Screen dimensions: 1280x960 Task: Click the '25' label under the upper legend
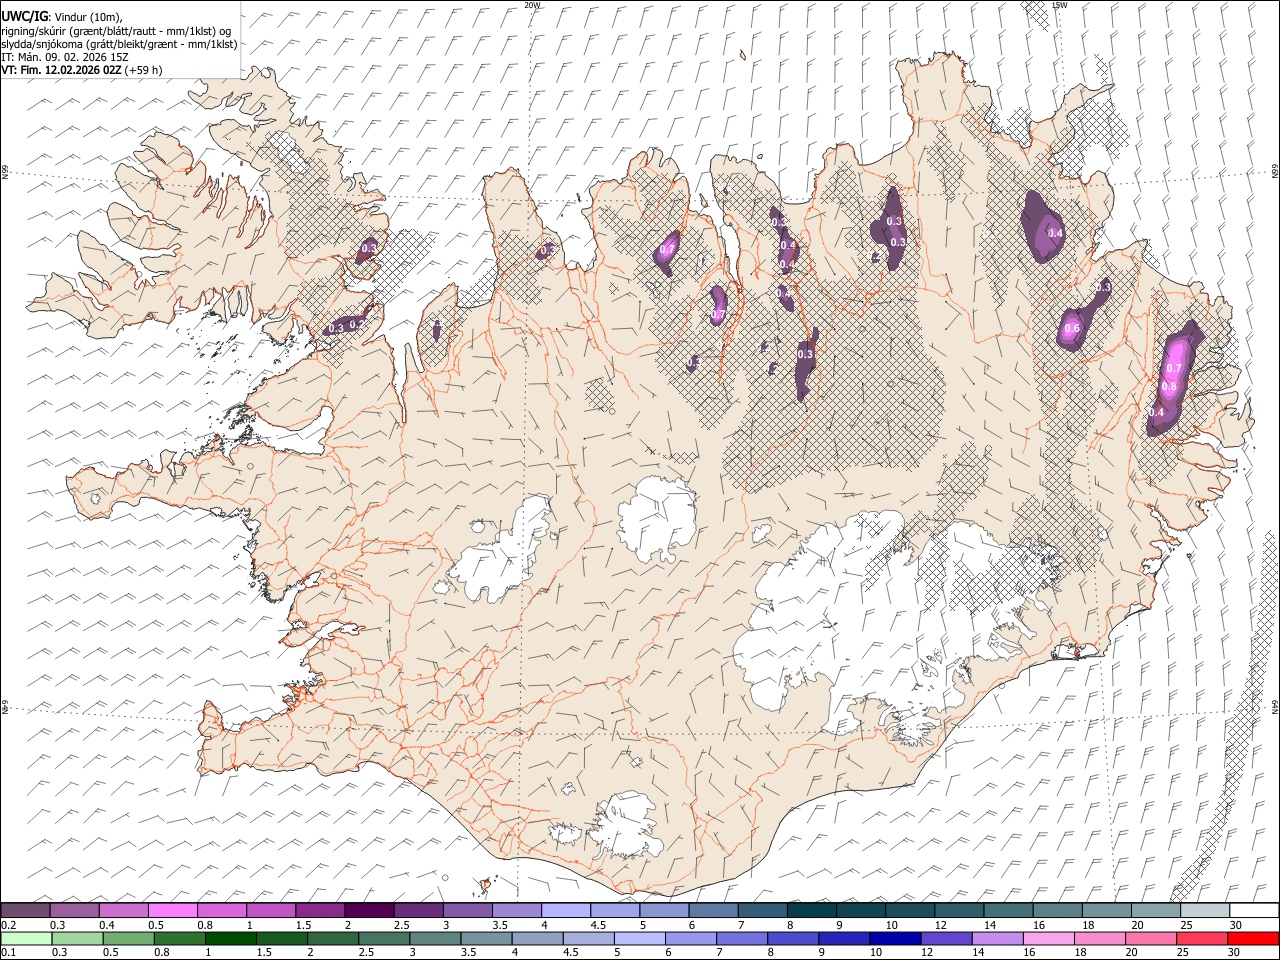tap(1185, 925)
